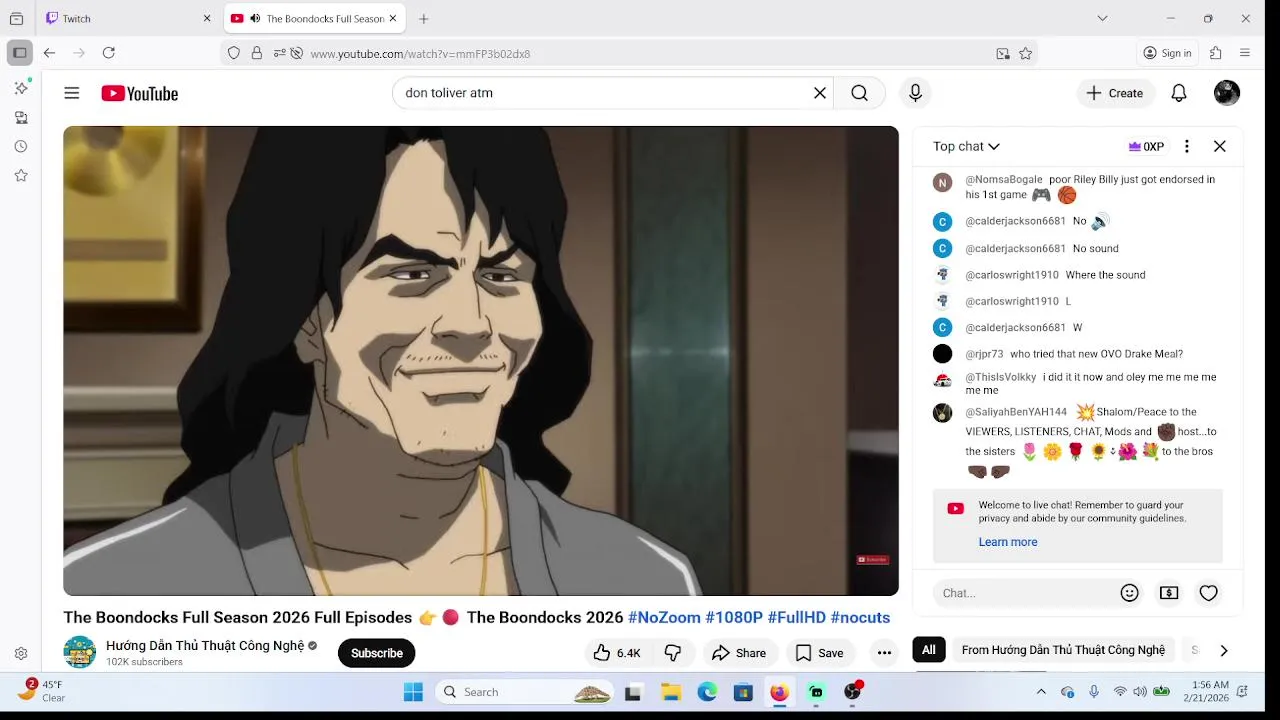The width and height of the screenshot is (1280, 720).
Task: Open the 0XP channel points badge
Action: click(1146, 146)
